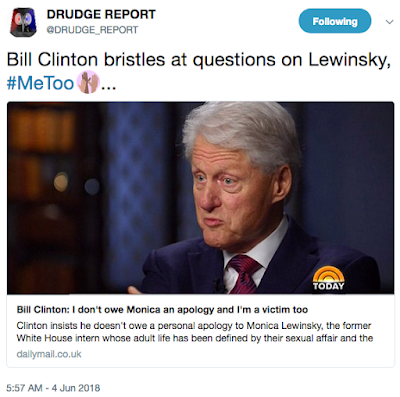Screen dimensions: 400x397
Task: Click the ellipsis after the #MeToo emoji
Action: (108, 87)
